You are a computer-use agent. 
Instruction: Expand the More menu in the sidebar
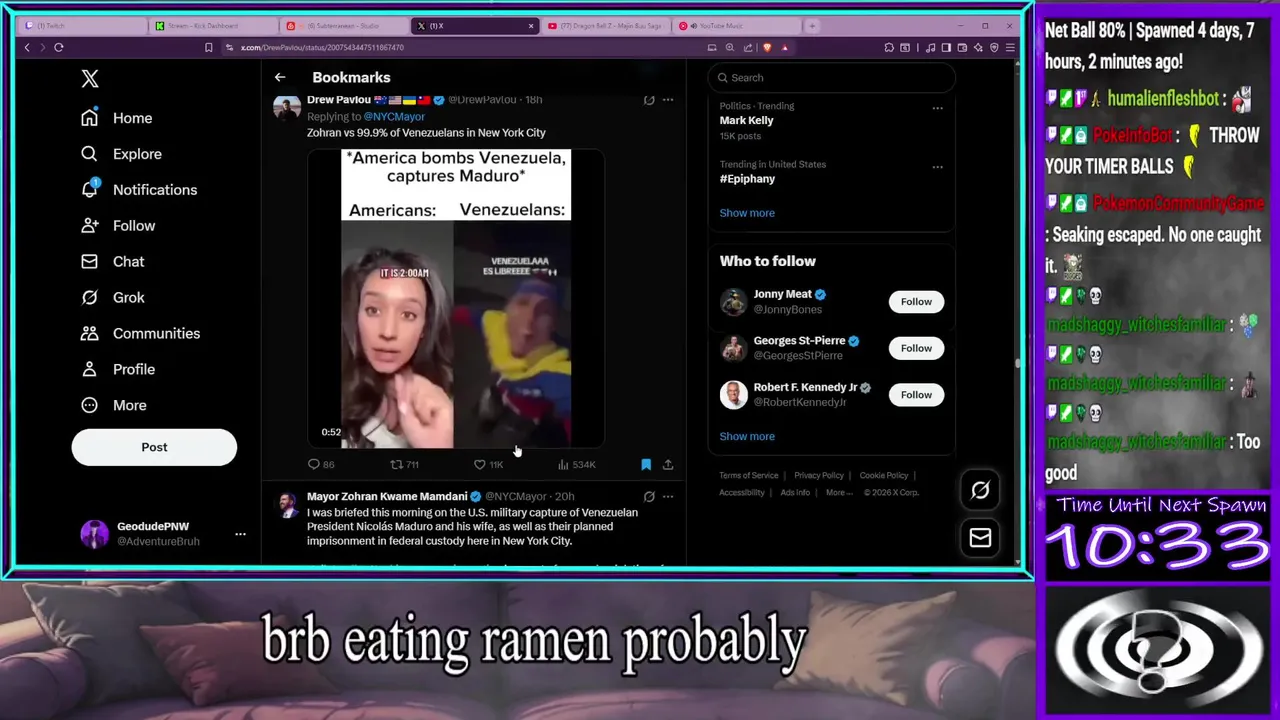tap(114, 405)
